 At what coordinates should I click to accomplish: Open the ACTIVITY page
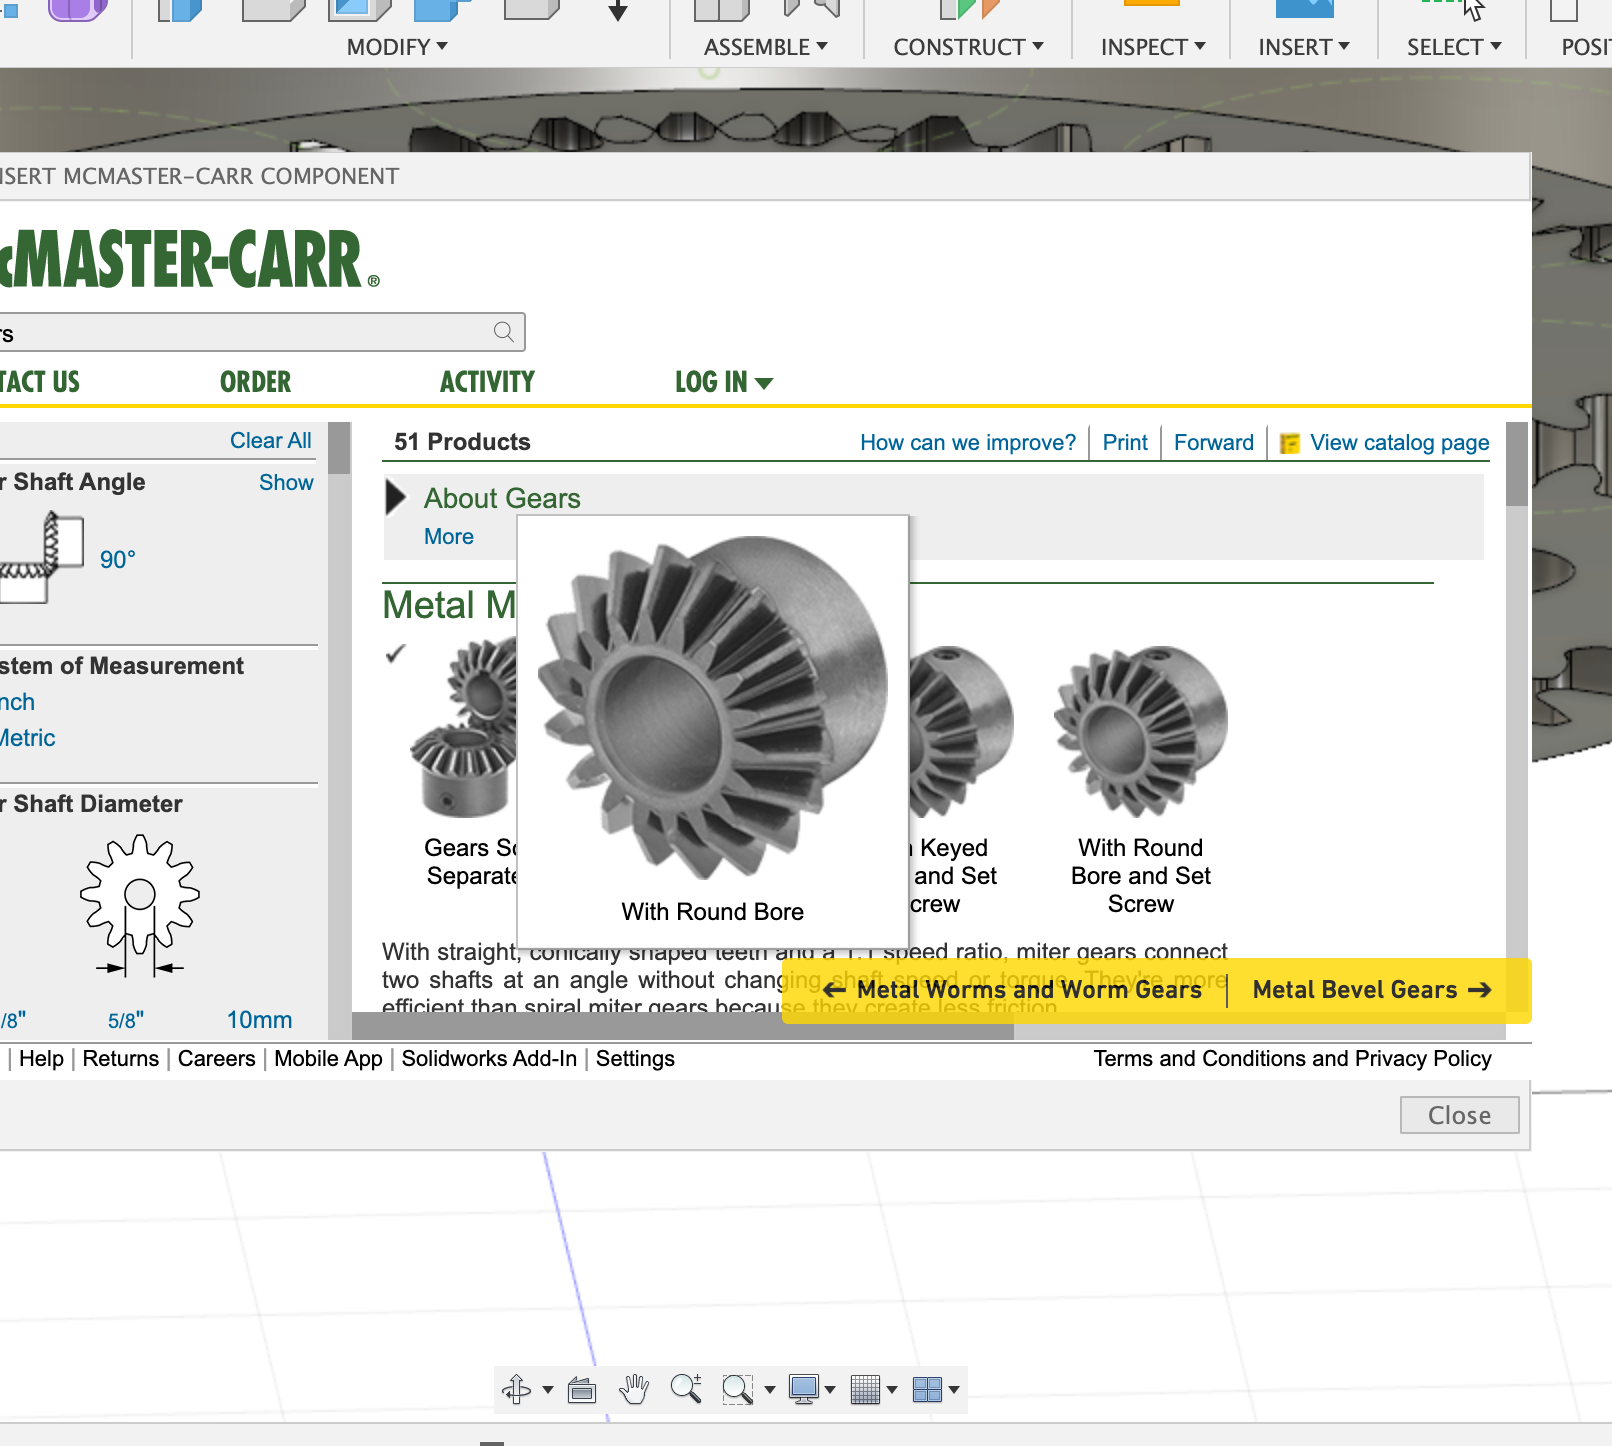tap(487, 382)
